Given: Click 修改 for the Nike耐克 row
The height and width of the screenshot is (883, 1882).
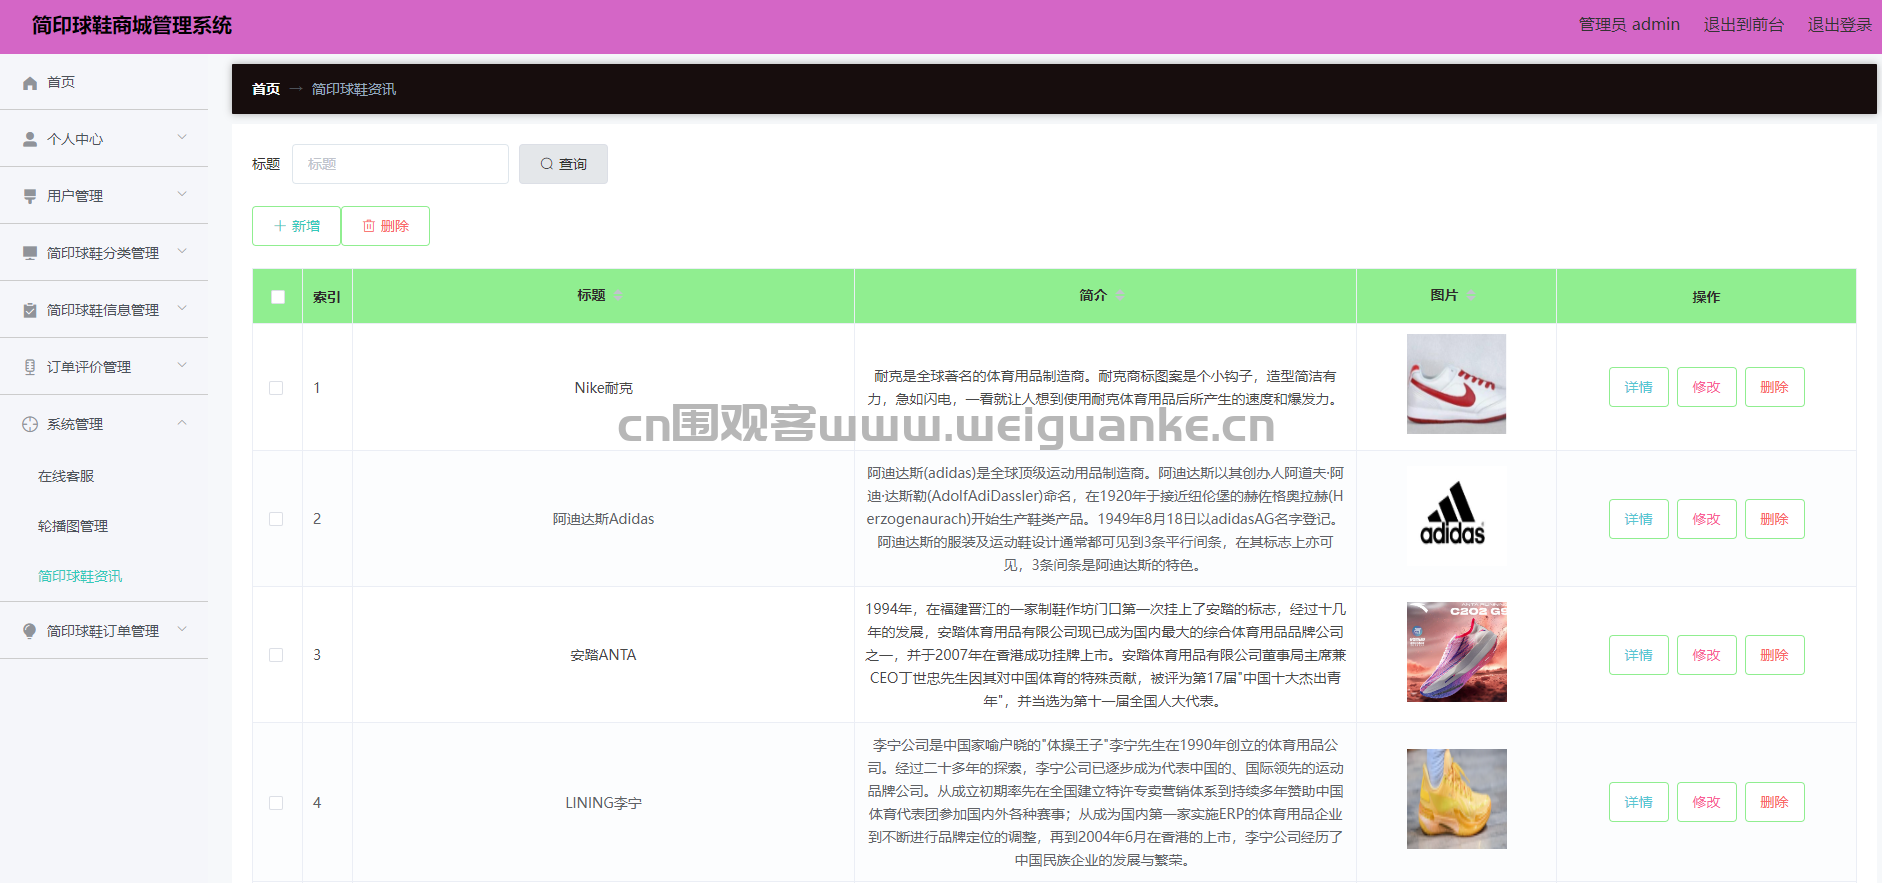Looking at the screenshot, I should point(1707,387).
